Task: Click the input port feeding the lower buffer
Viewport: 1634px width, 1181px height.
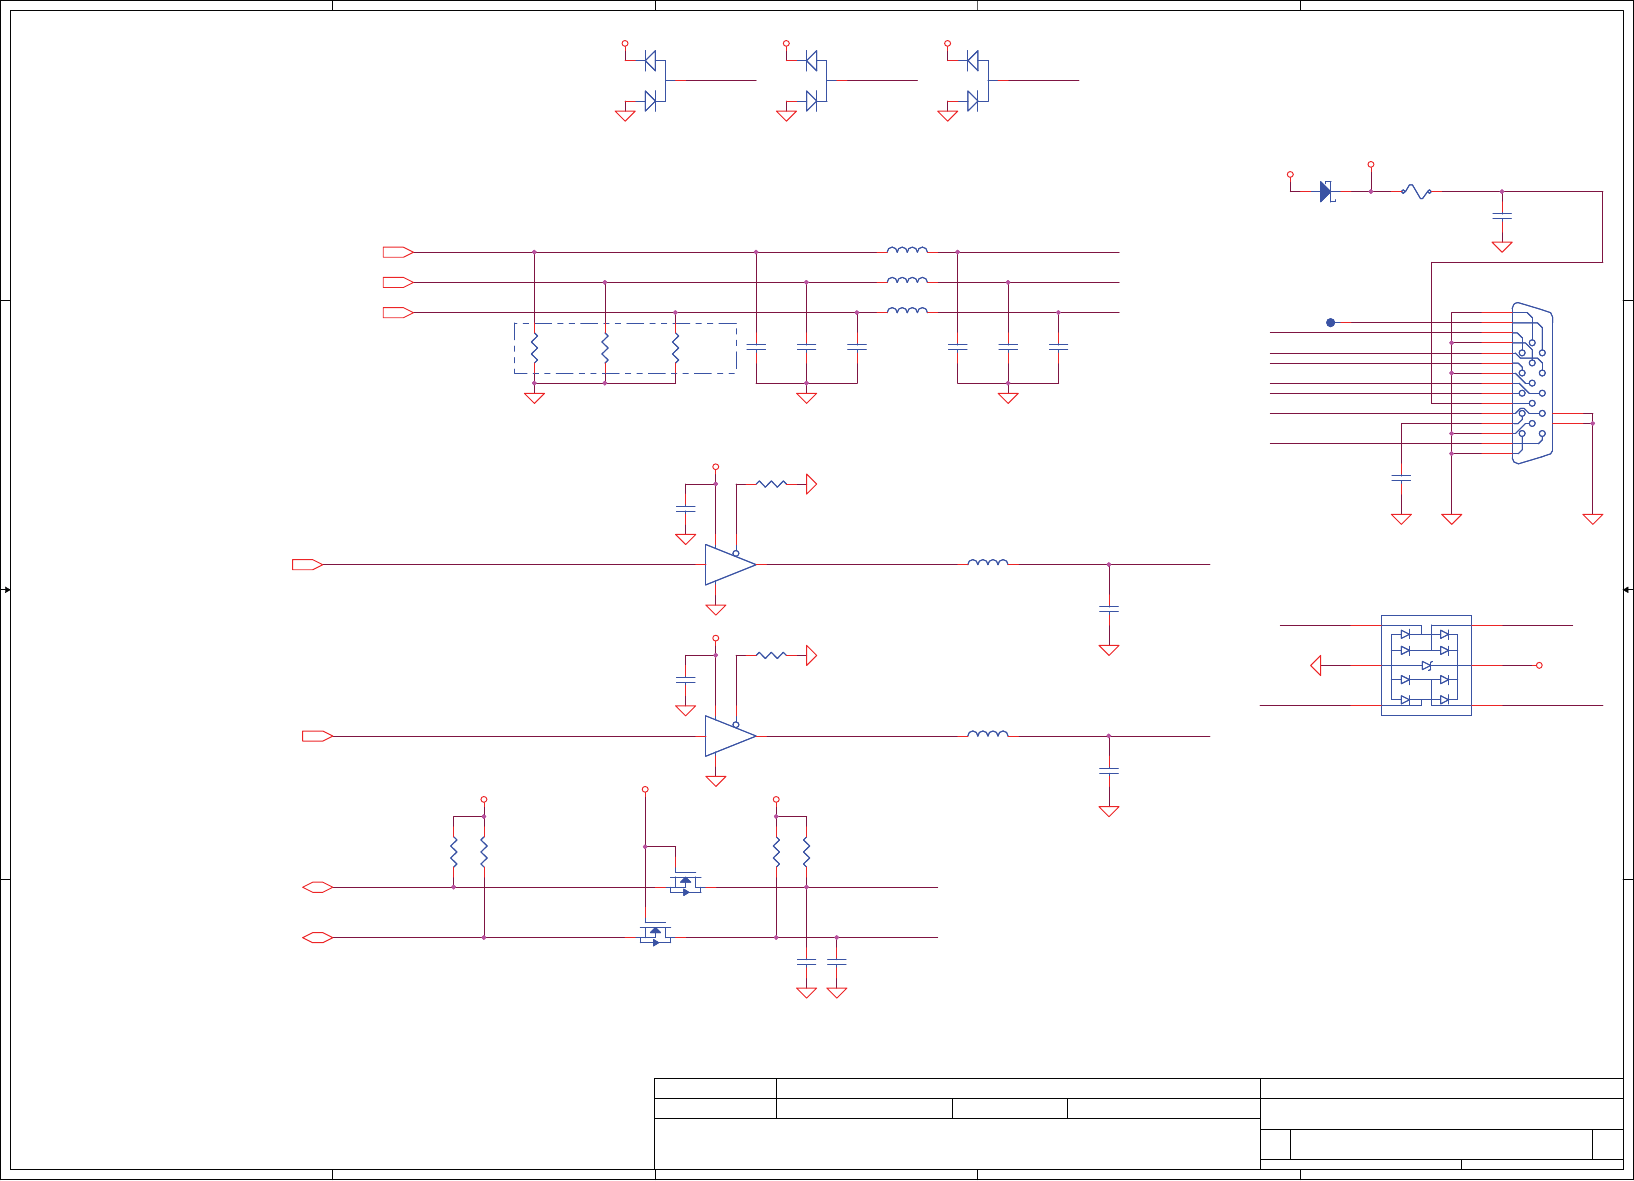Action: (x=317, y=736)
